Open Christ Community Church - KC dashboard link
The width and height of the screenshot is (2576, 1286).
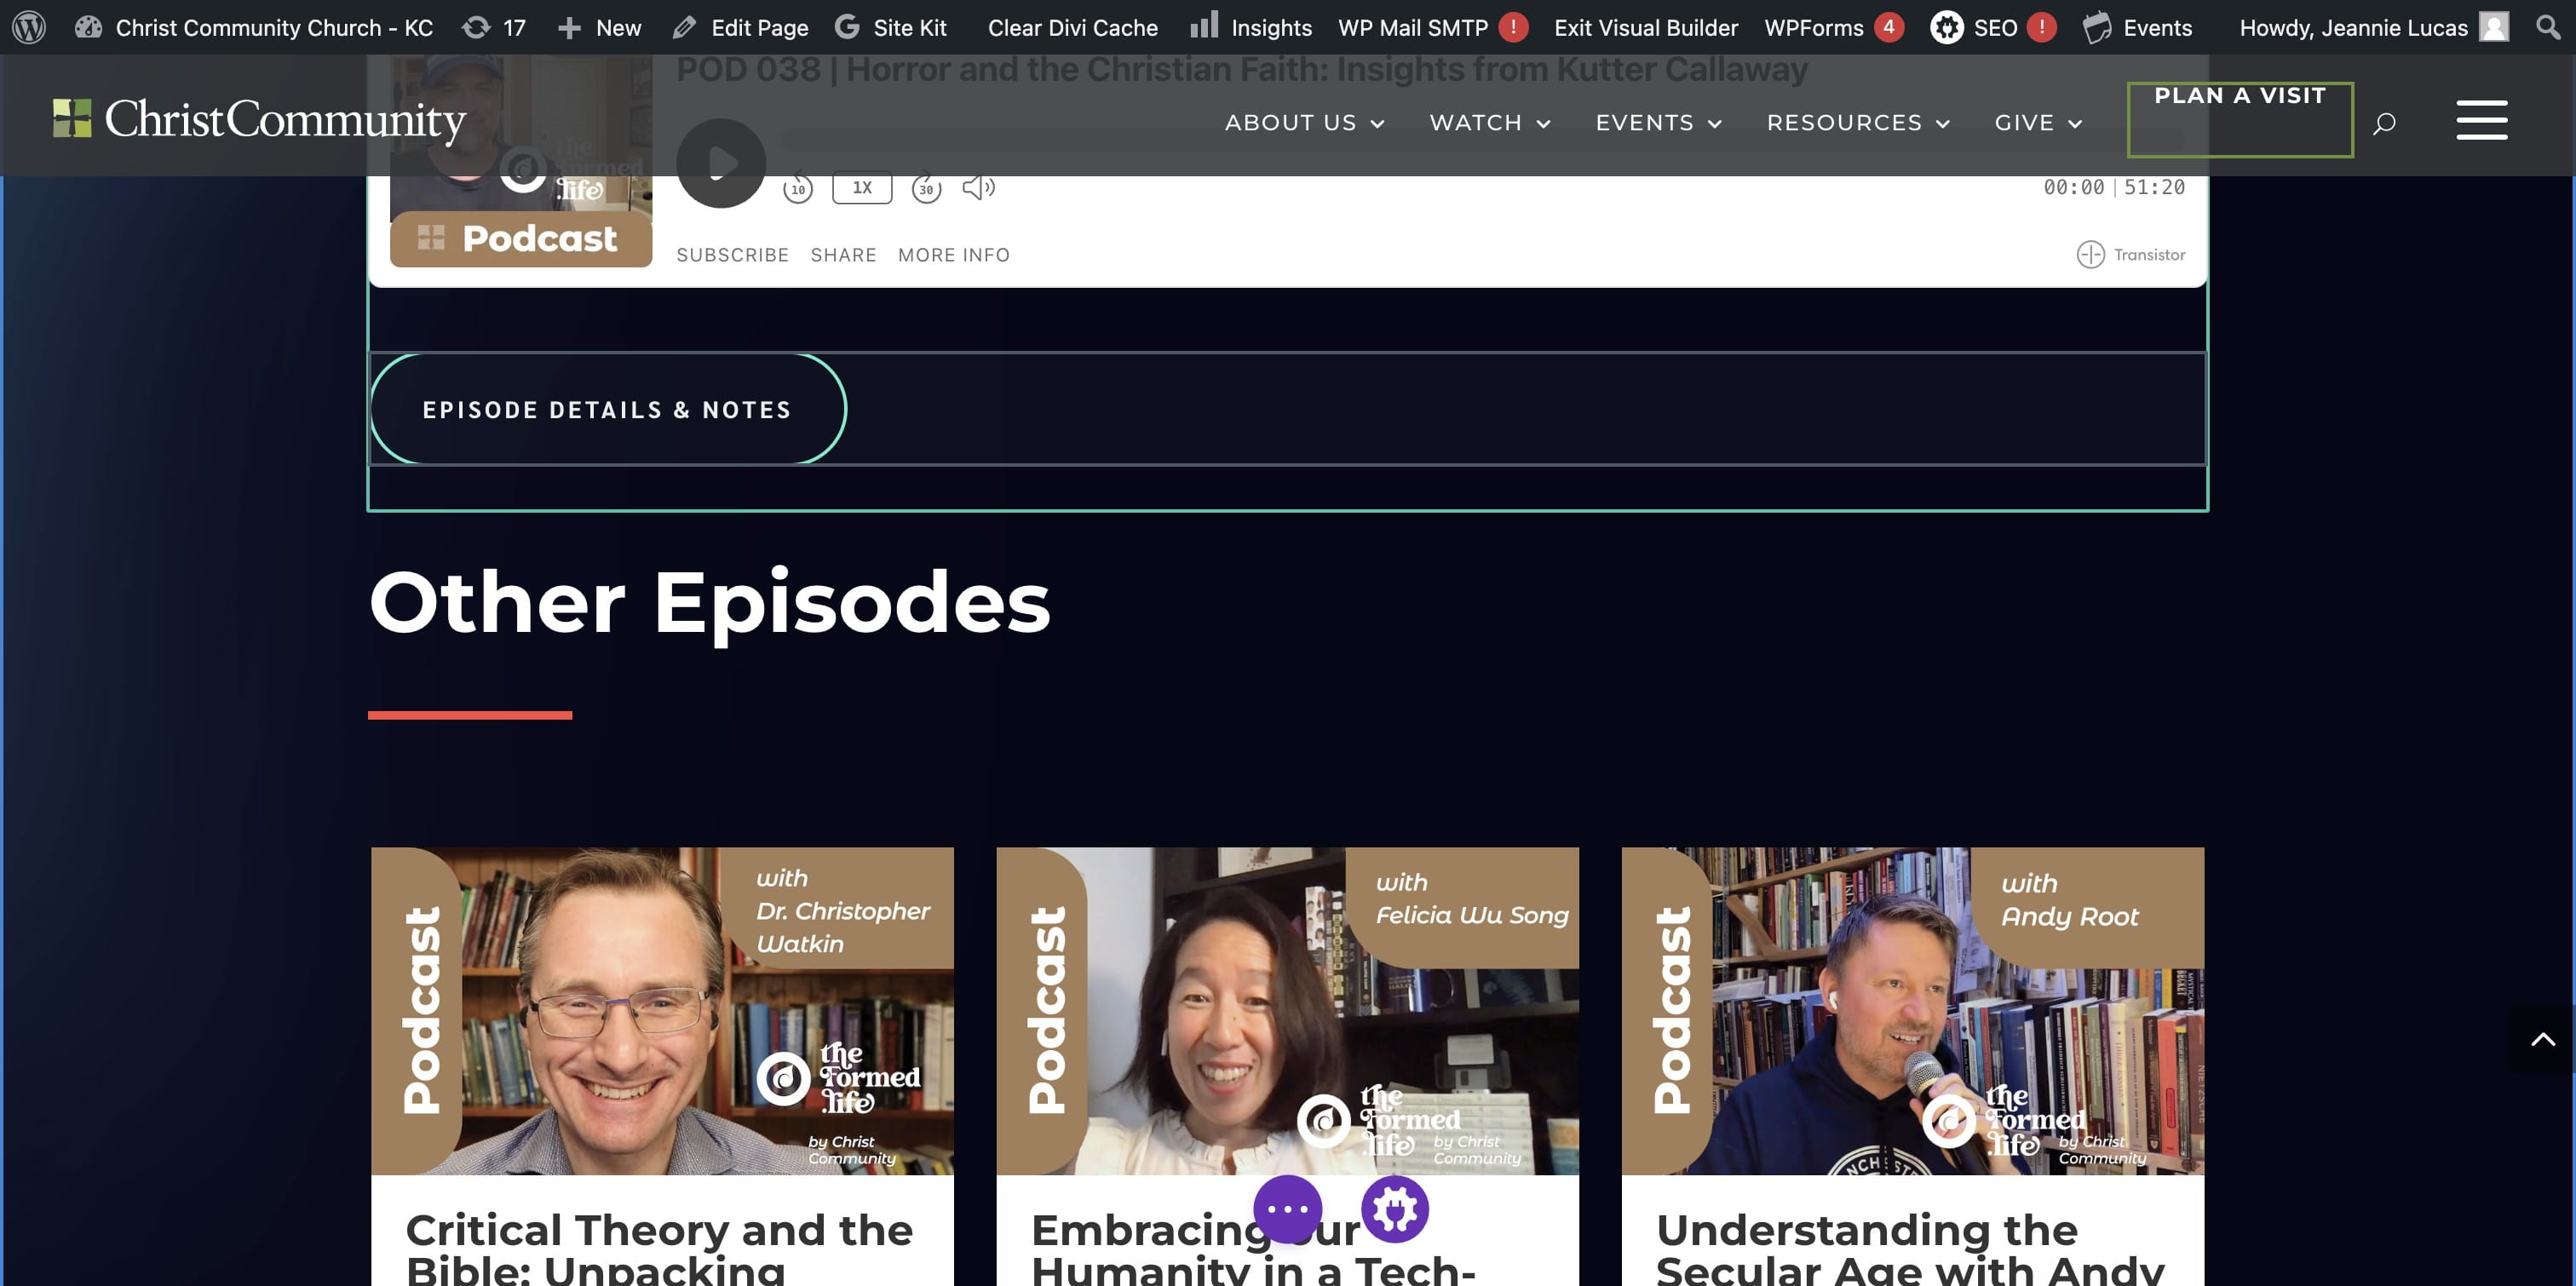pyautogui.click(x=254, y=27)
